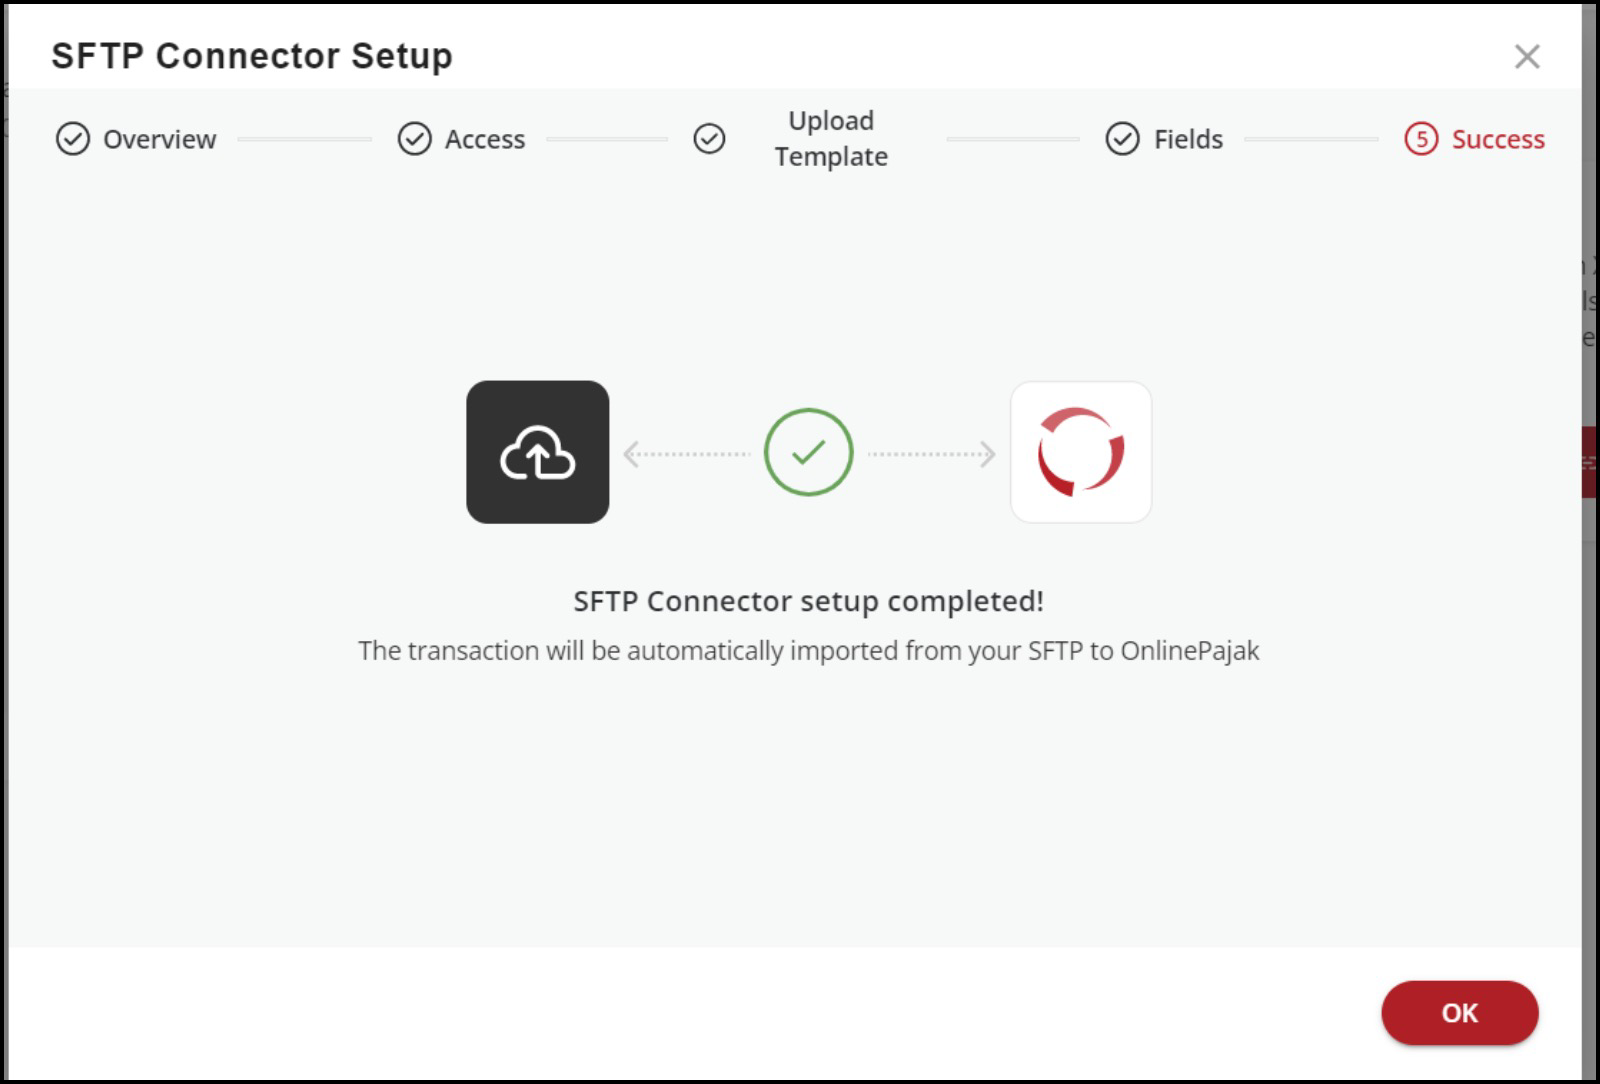Click the 'SFTP Connector setup completed!' heading
This screenshot has height=1084, width=1600.
click(808, 601)
